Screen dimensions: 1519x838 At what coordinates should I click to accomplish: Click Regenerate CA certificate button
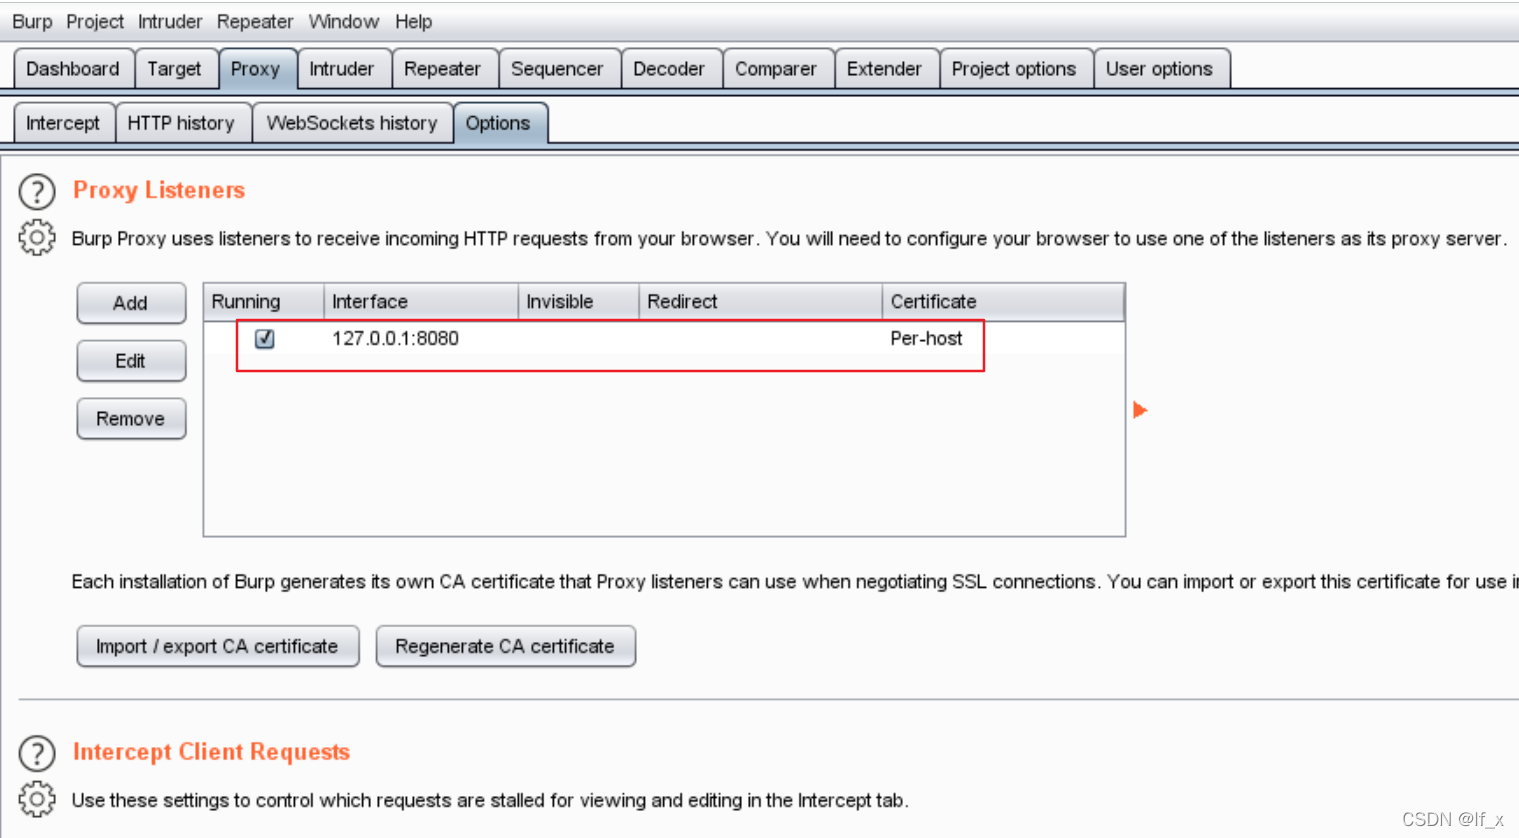pos(505,646)
